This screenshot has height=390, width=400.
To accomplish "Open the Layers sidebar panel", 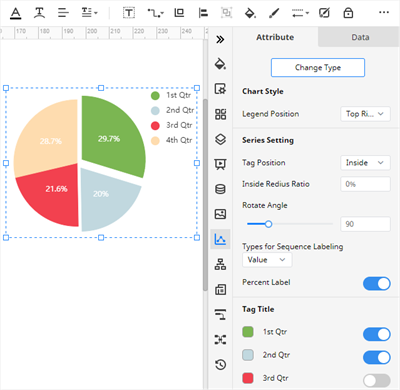I will pyautogui.click(x=220, y=139).
